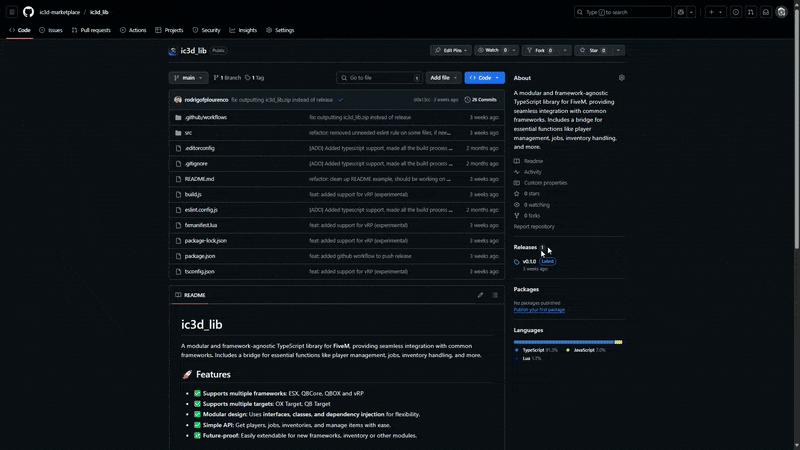
Task: Edit repository details with the About gear icon
Action: 621,78
